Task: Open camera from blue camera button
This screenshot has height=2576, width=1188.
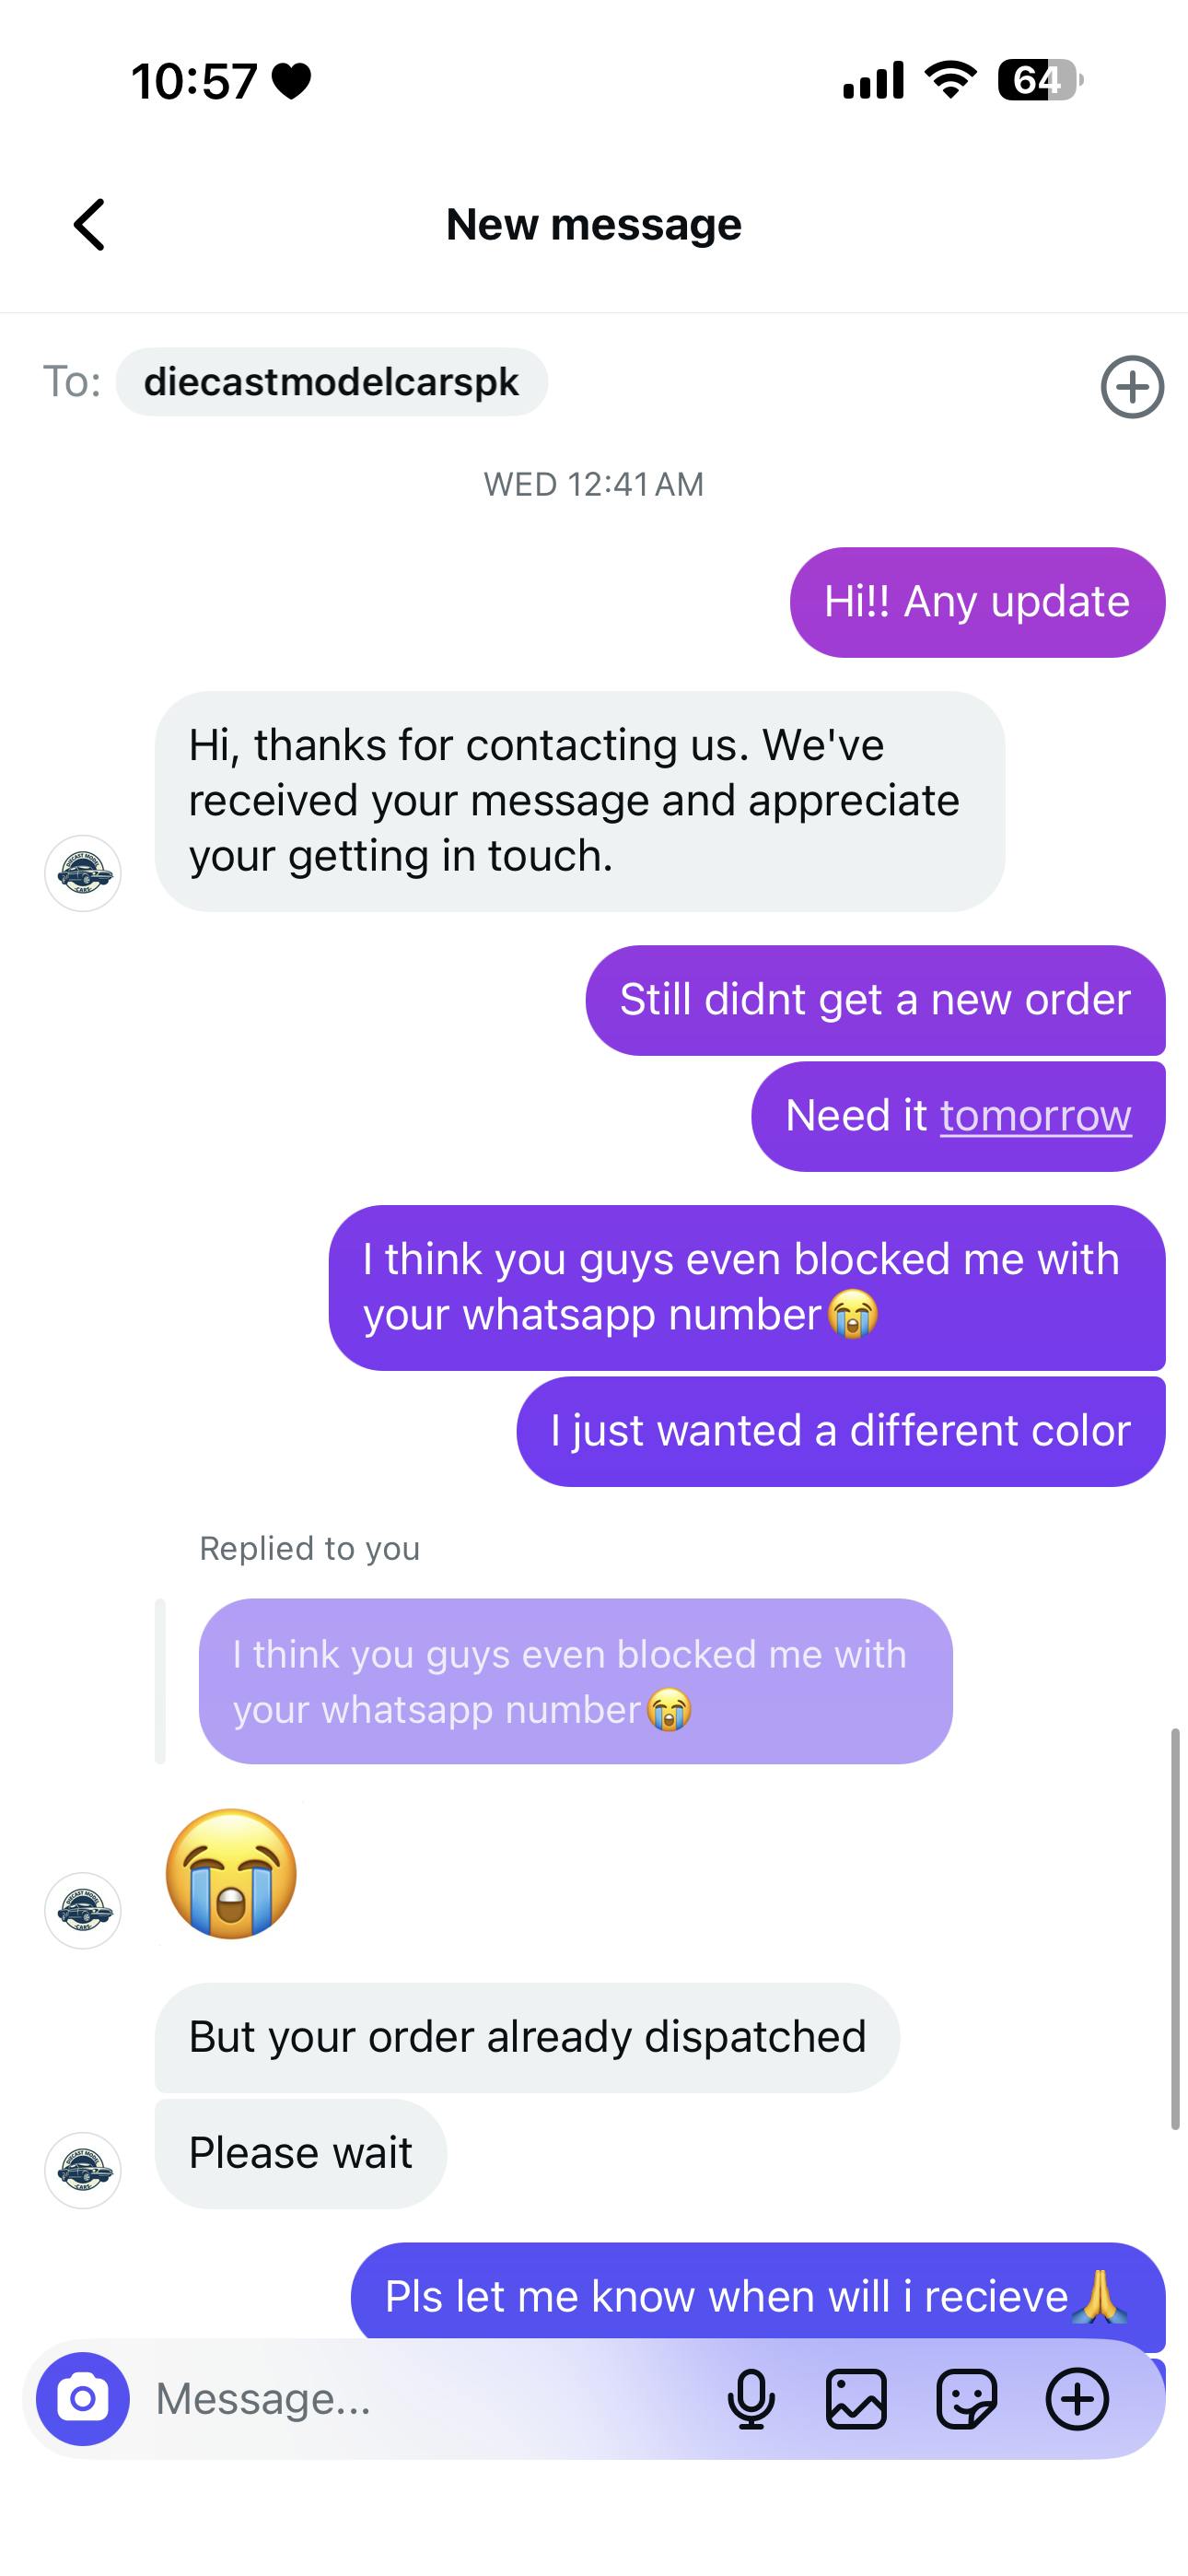Action: pos(83,2398)
